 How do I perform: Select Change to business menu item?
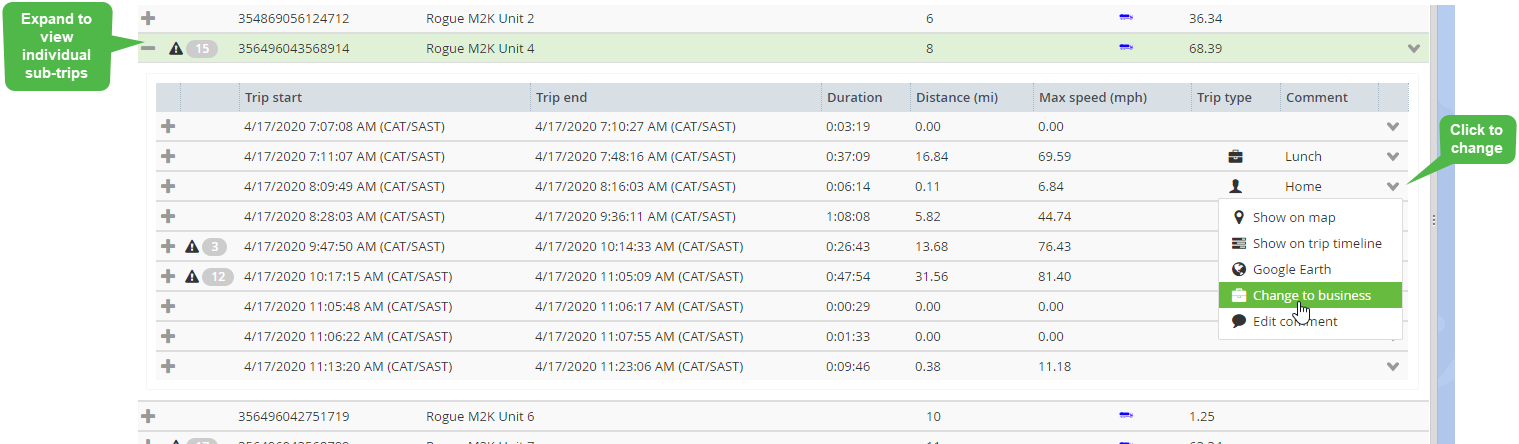(x=1310, y=295)
